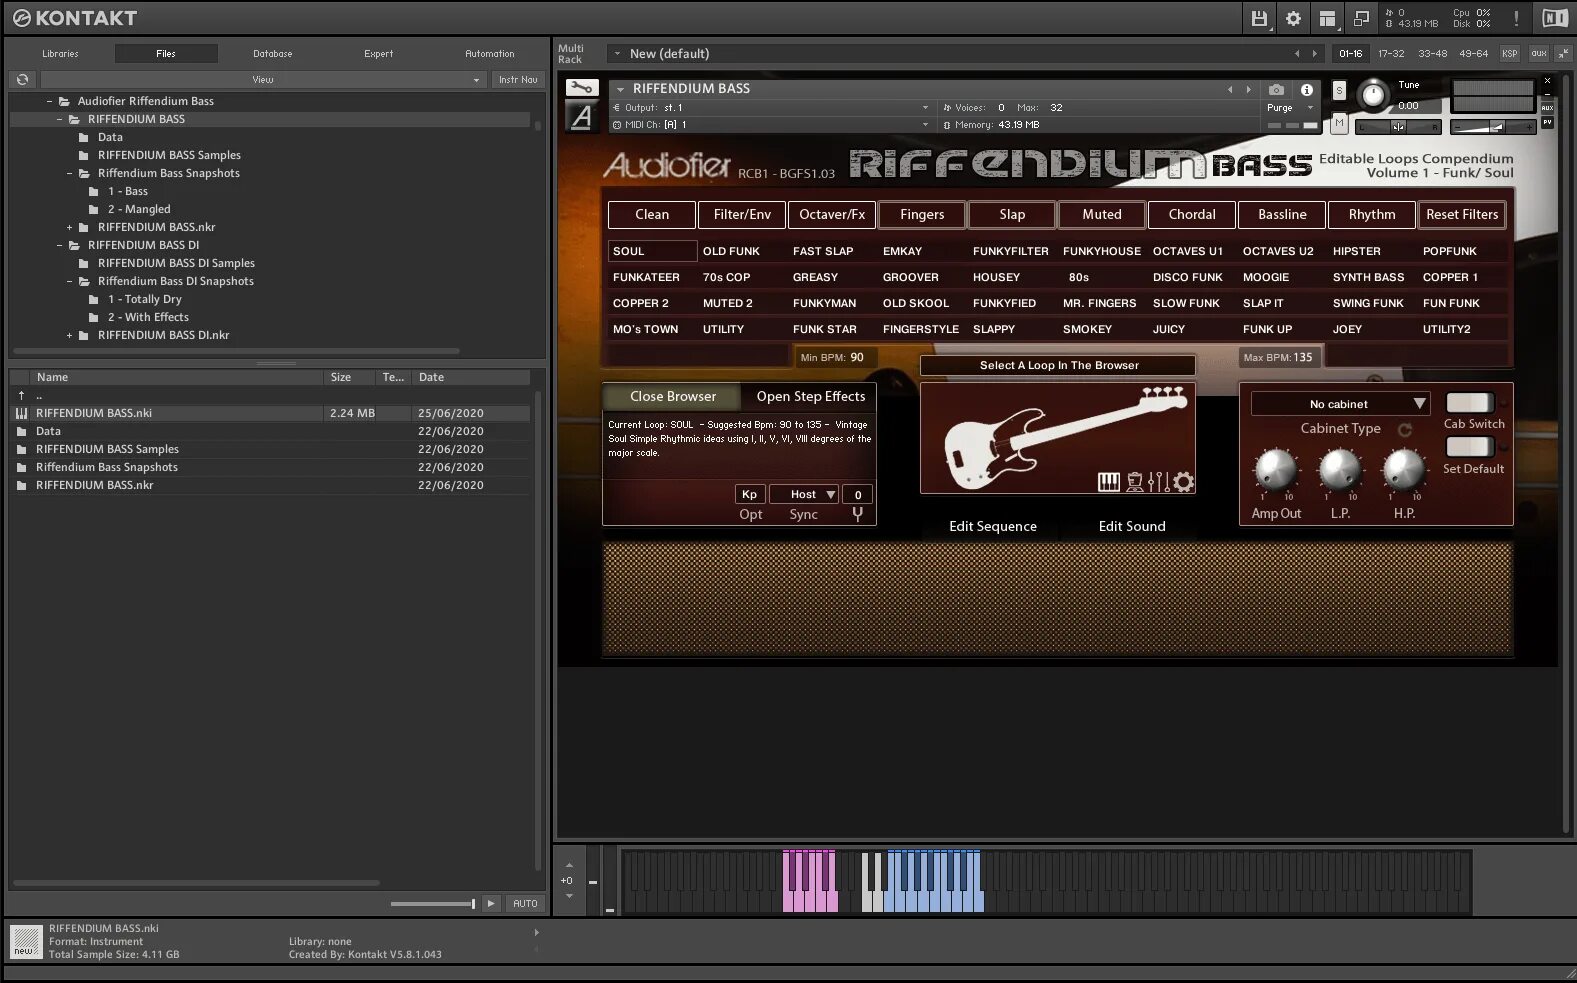Click the tuning fork icon
1577x983 pixels.
[x=857, y=514]
